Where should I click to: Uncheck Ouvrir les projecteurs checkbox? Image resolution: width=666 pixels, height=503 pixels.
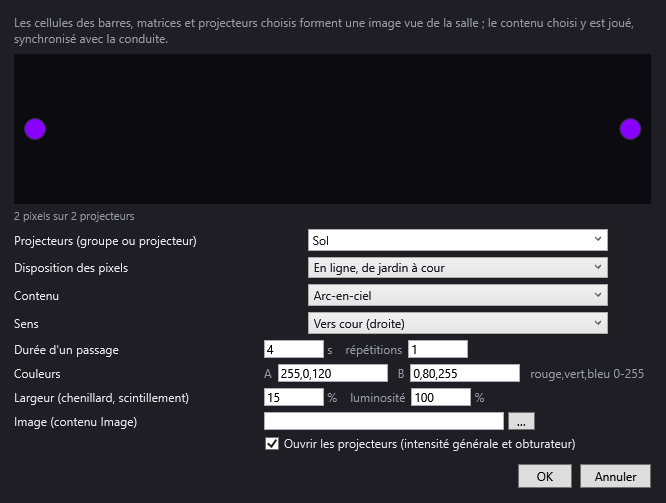tap(272, 444)
